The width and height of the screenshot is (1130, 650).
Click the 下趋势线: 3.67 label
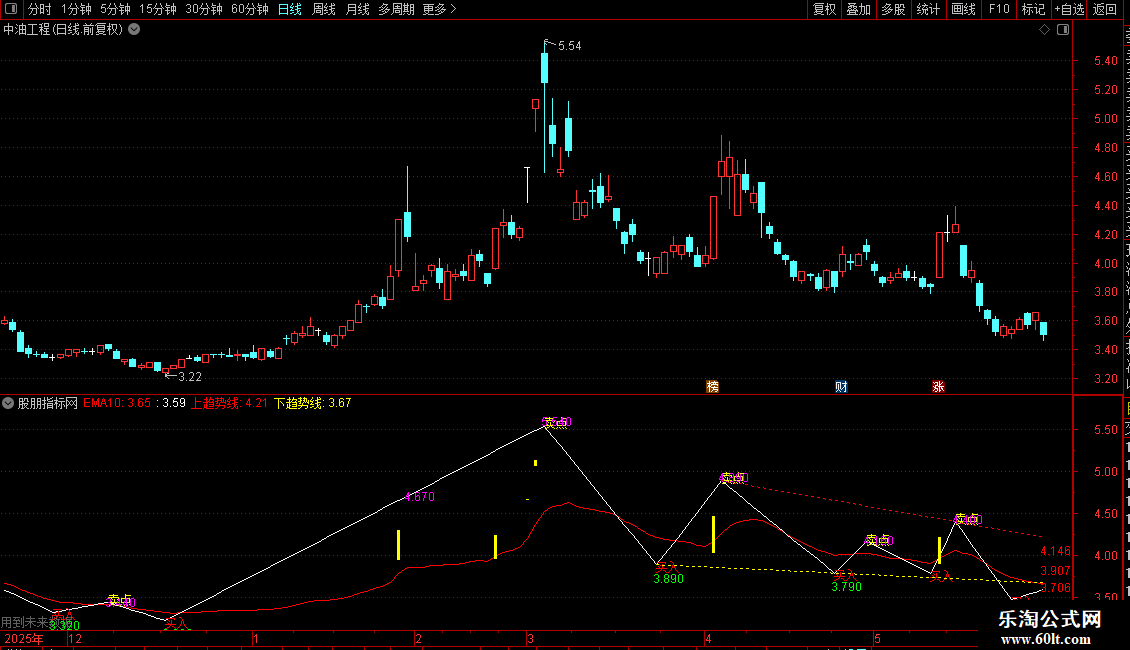[313, 404]
